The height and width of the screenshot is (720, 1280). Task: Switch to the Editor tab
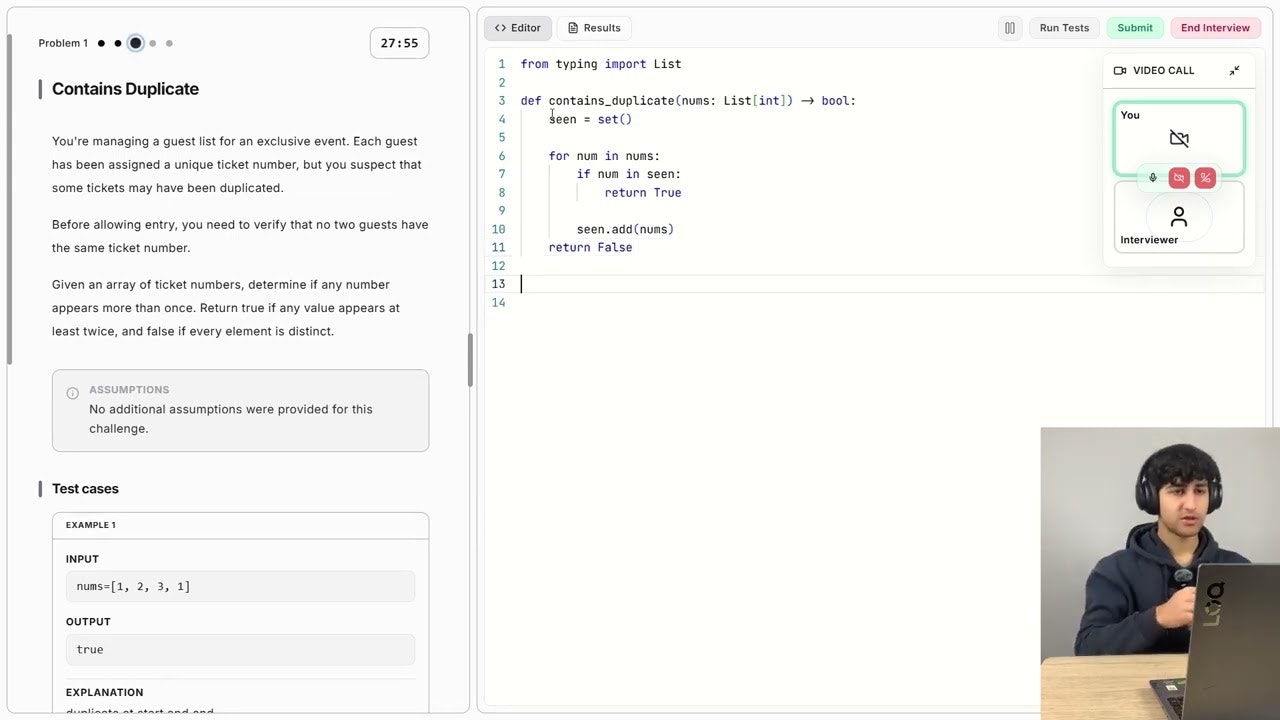pos(517,28)
